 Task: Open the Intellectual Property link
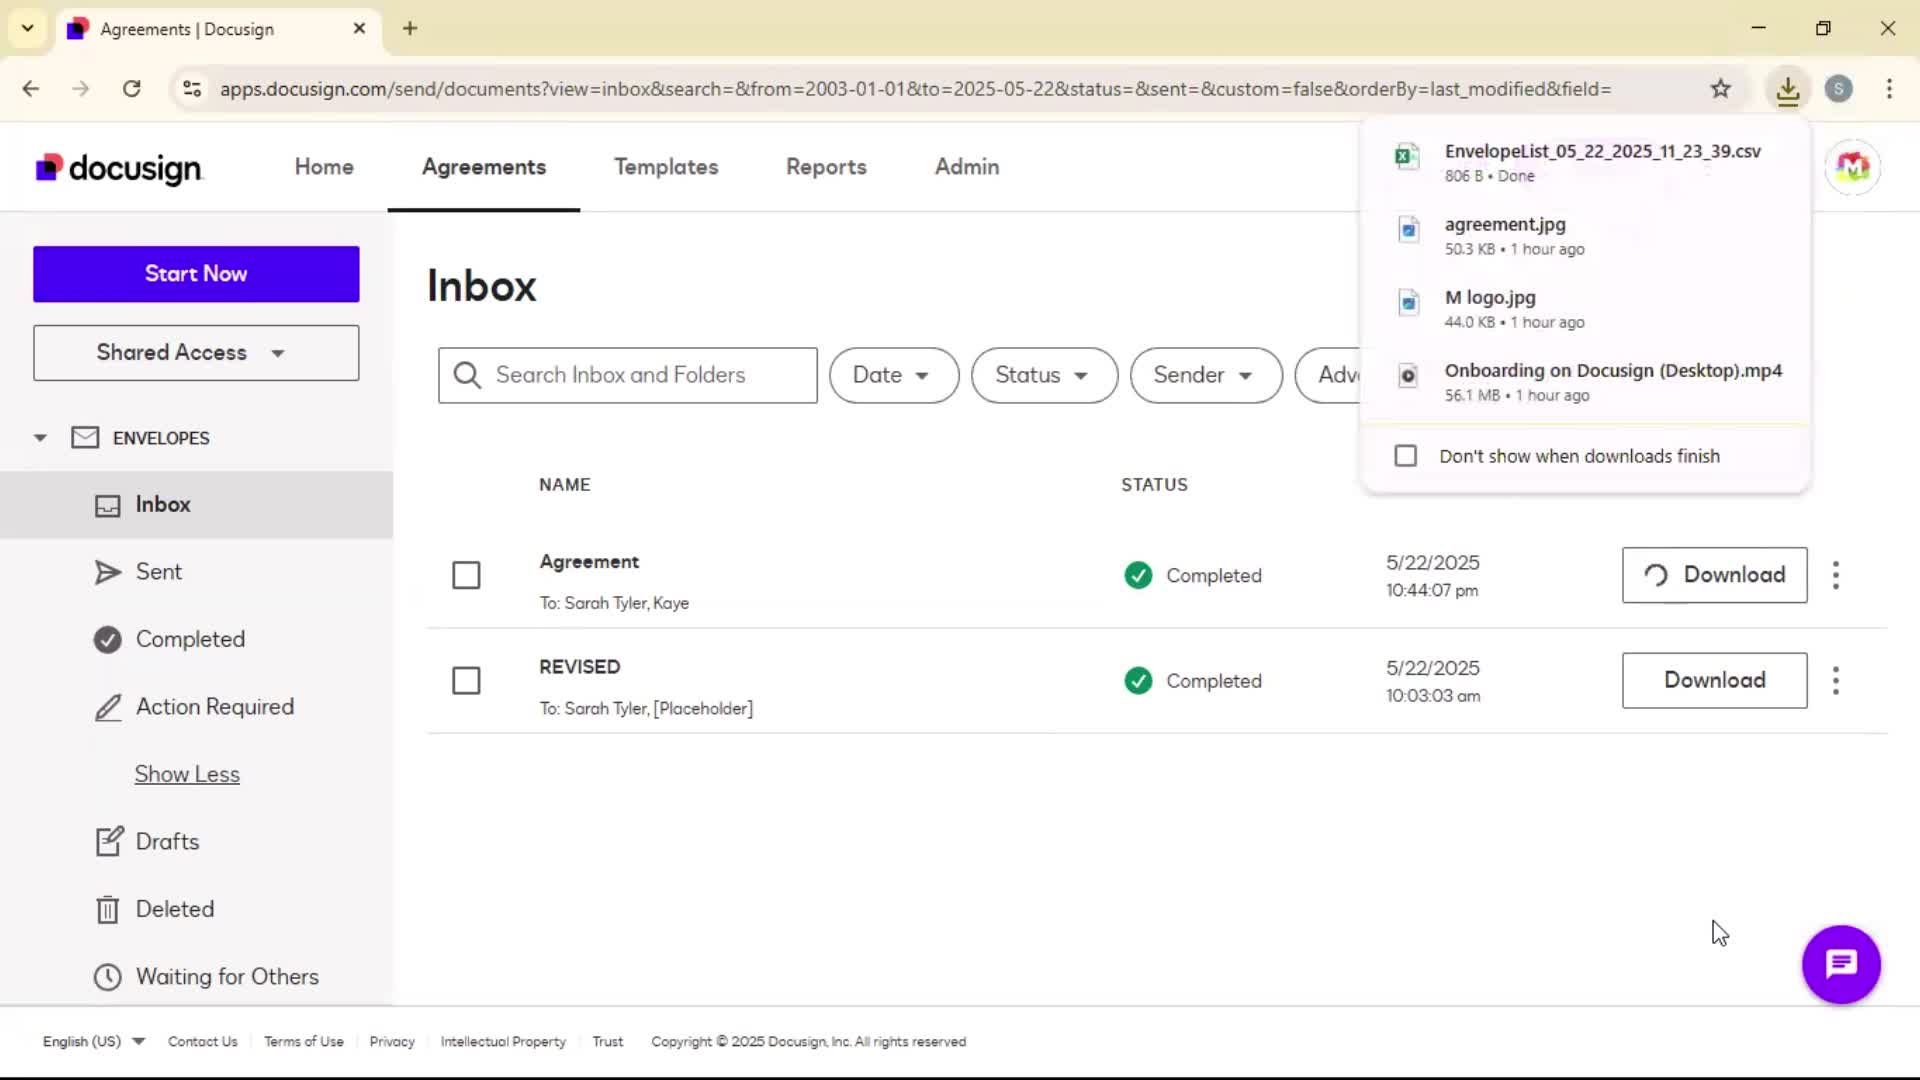click(503, 1042)
